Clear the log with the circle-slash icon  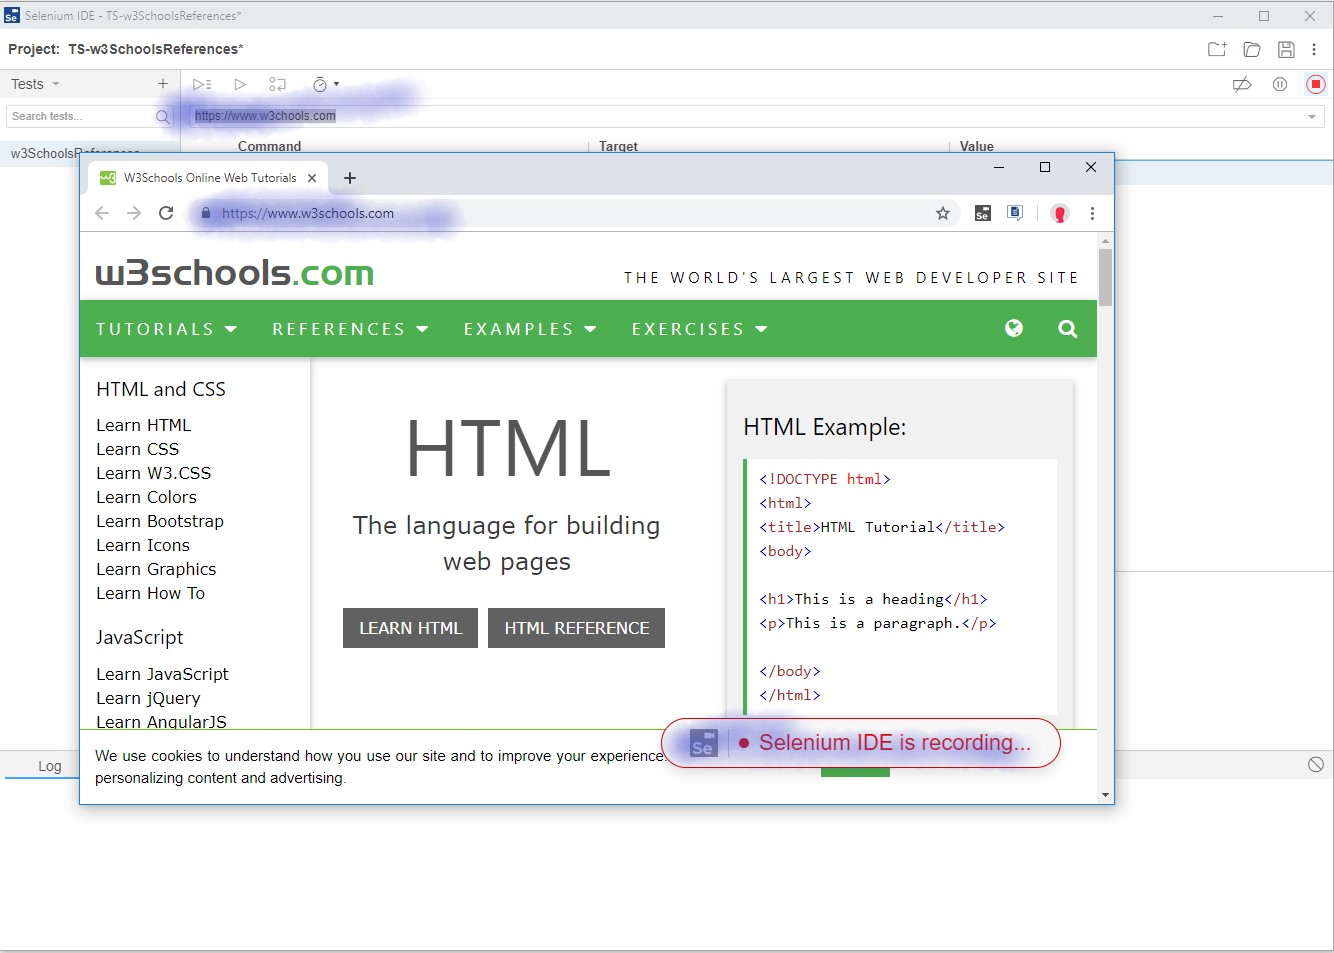point(1316,764)
